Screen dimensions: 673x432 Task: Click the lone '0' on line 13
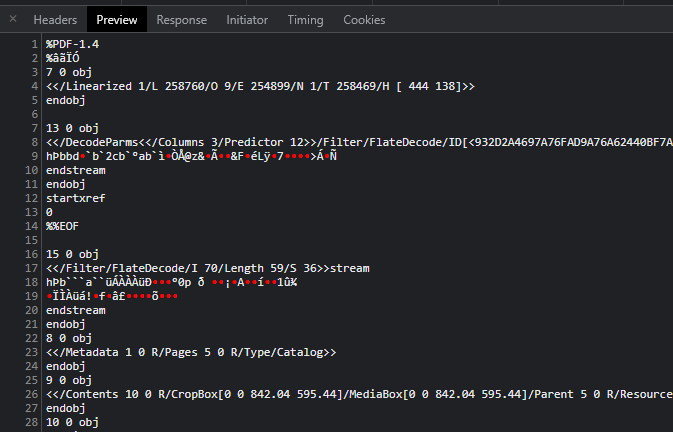tap(49, 212)
